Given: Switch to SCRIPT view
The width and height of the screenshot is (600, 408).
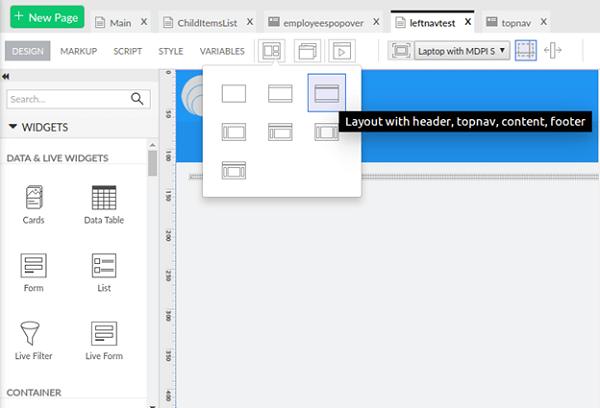Looking at the screenshot, I should coord(128,51).
